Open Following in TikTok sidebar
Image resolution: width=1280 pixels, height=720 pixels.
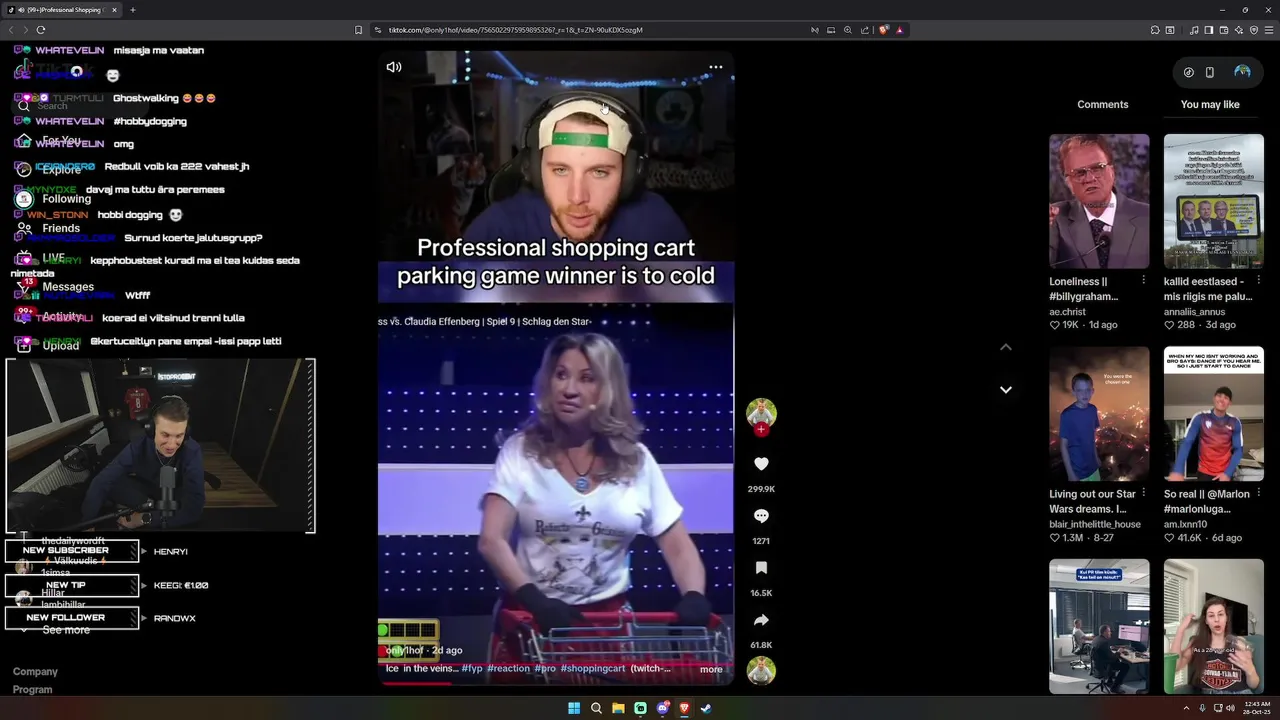pyautogui.click(x=66, y=199)
